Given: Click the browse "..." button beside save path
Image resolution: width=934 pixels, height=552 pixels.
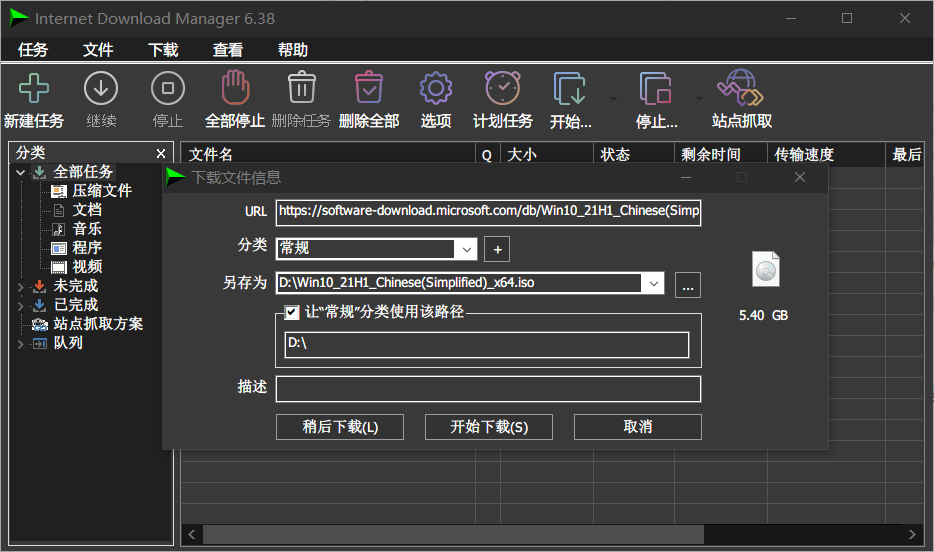Looking at the screenshot, I should click(x=687, y=285).
